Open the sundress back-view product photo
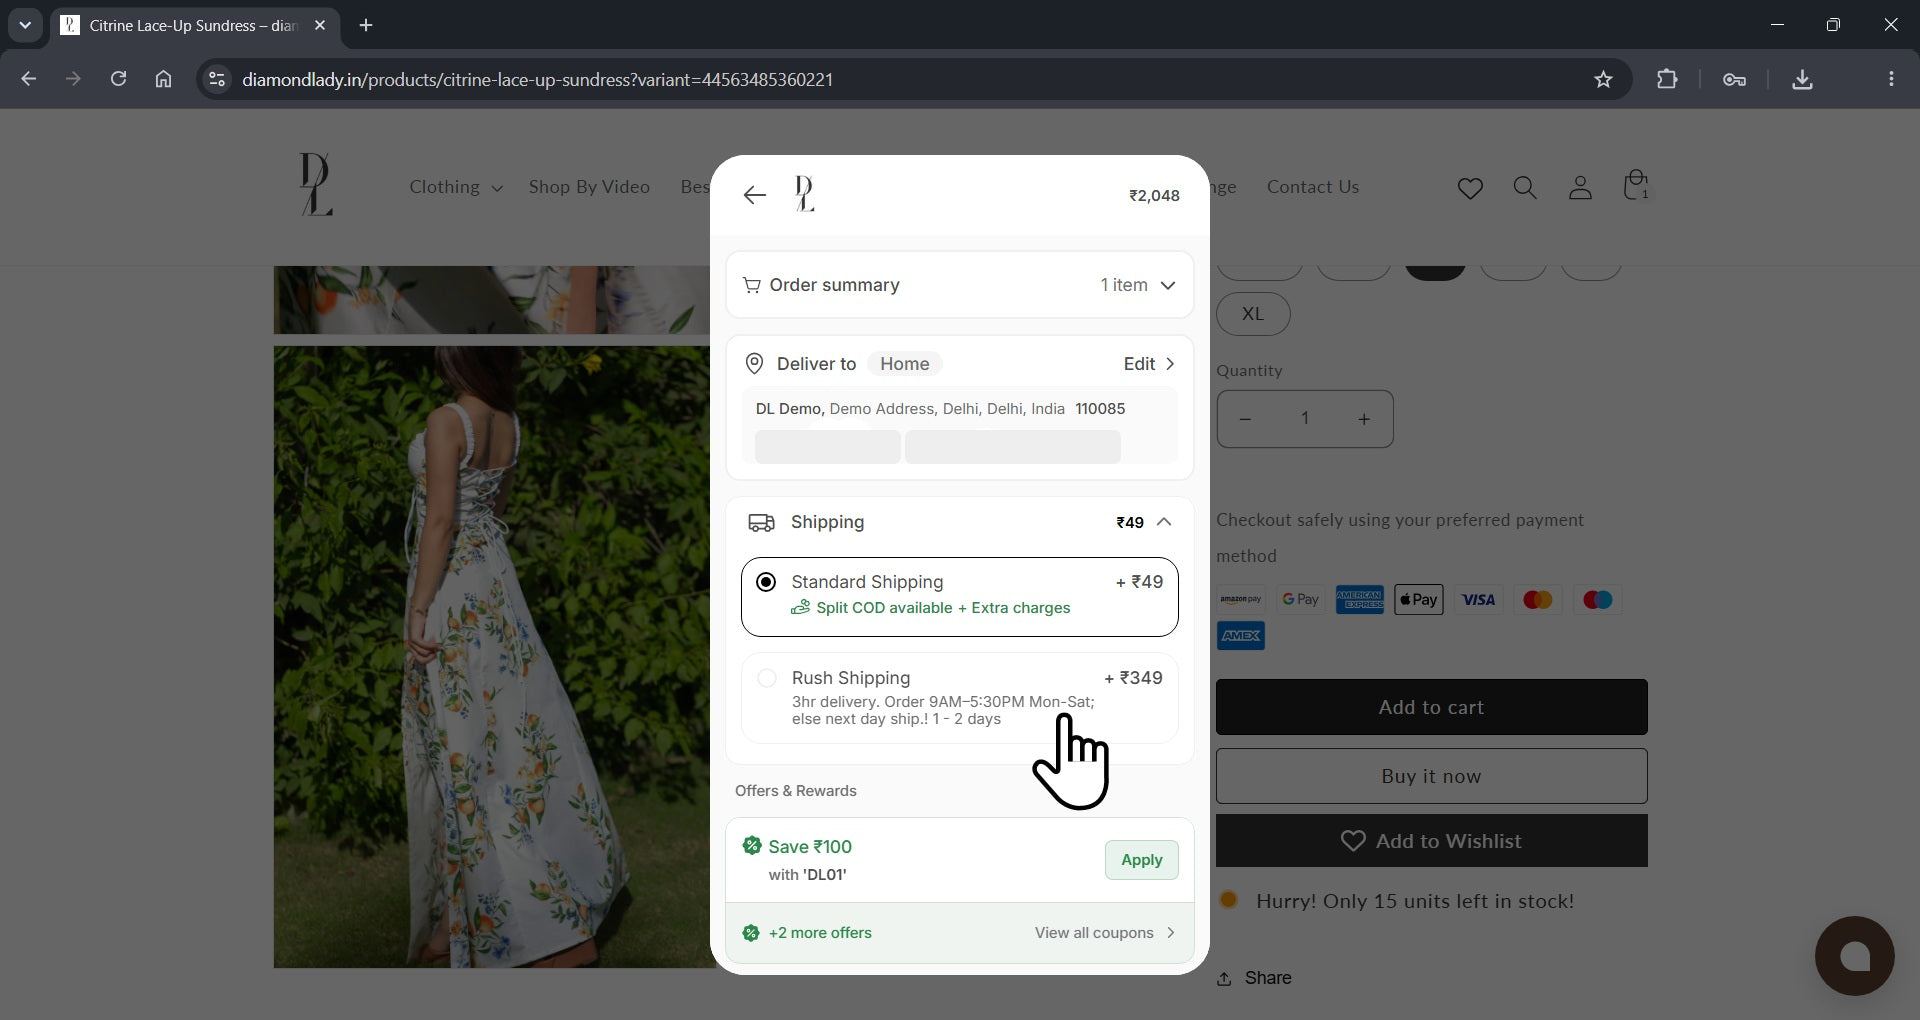Screen dimensions: 1920x1020 [x=492, y=657]
